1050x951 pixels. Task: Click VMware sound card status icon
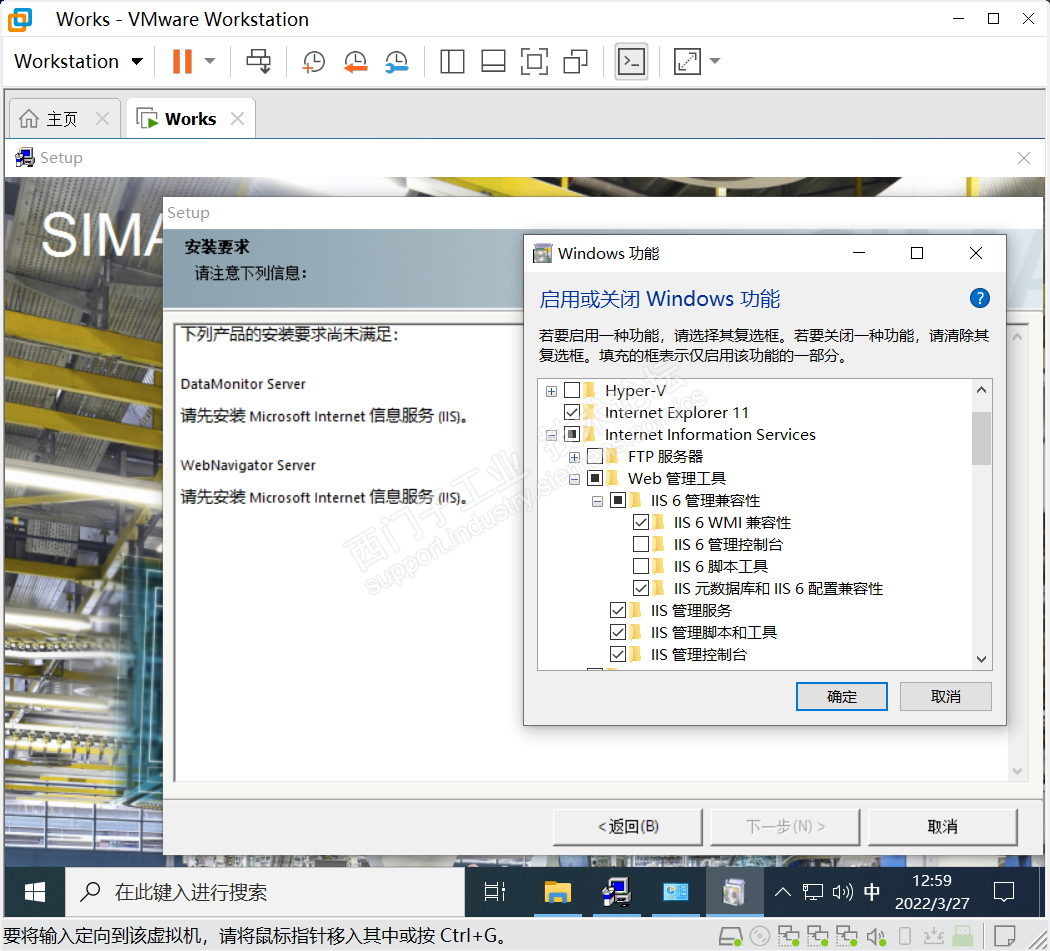[x=876, y=936]
